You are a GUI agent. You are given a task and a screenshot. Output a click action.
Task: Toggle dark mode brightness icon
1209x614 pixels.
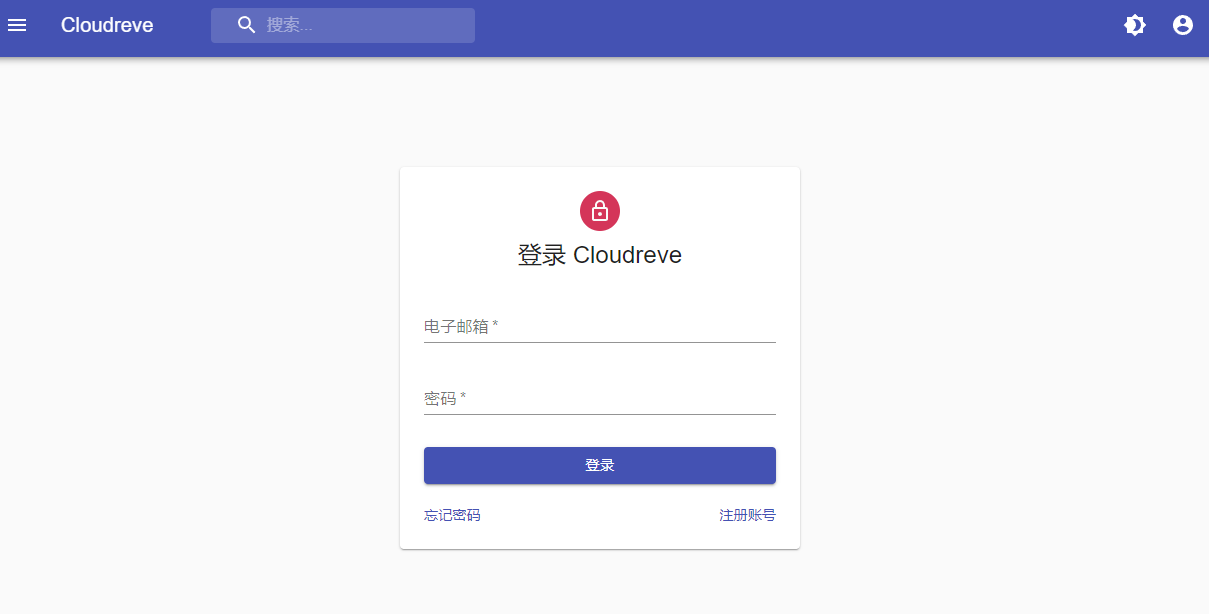tap(1135, 25)
